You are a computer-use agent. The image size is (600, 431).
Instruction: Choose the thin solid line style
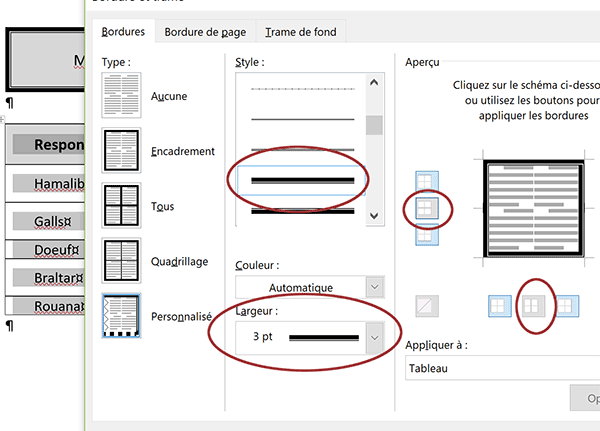point(302,119)
